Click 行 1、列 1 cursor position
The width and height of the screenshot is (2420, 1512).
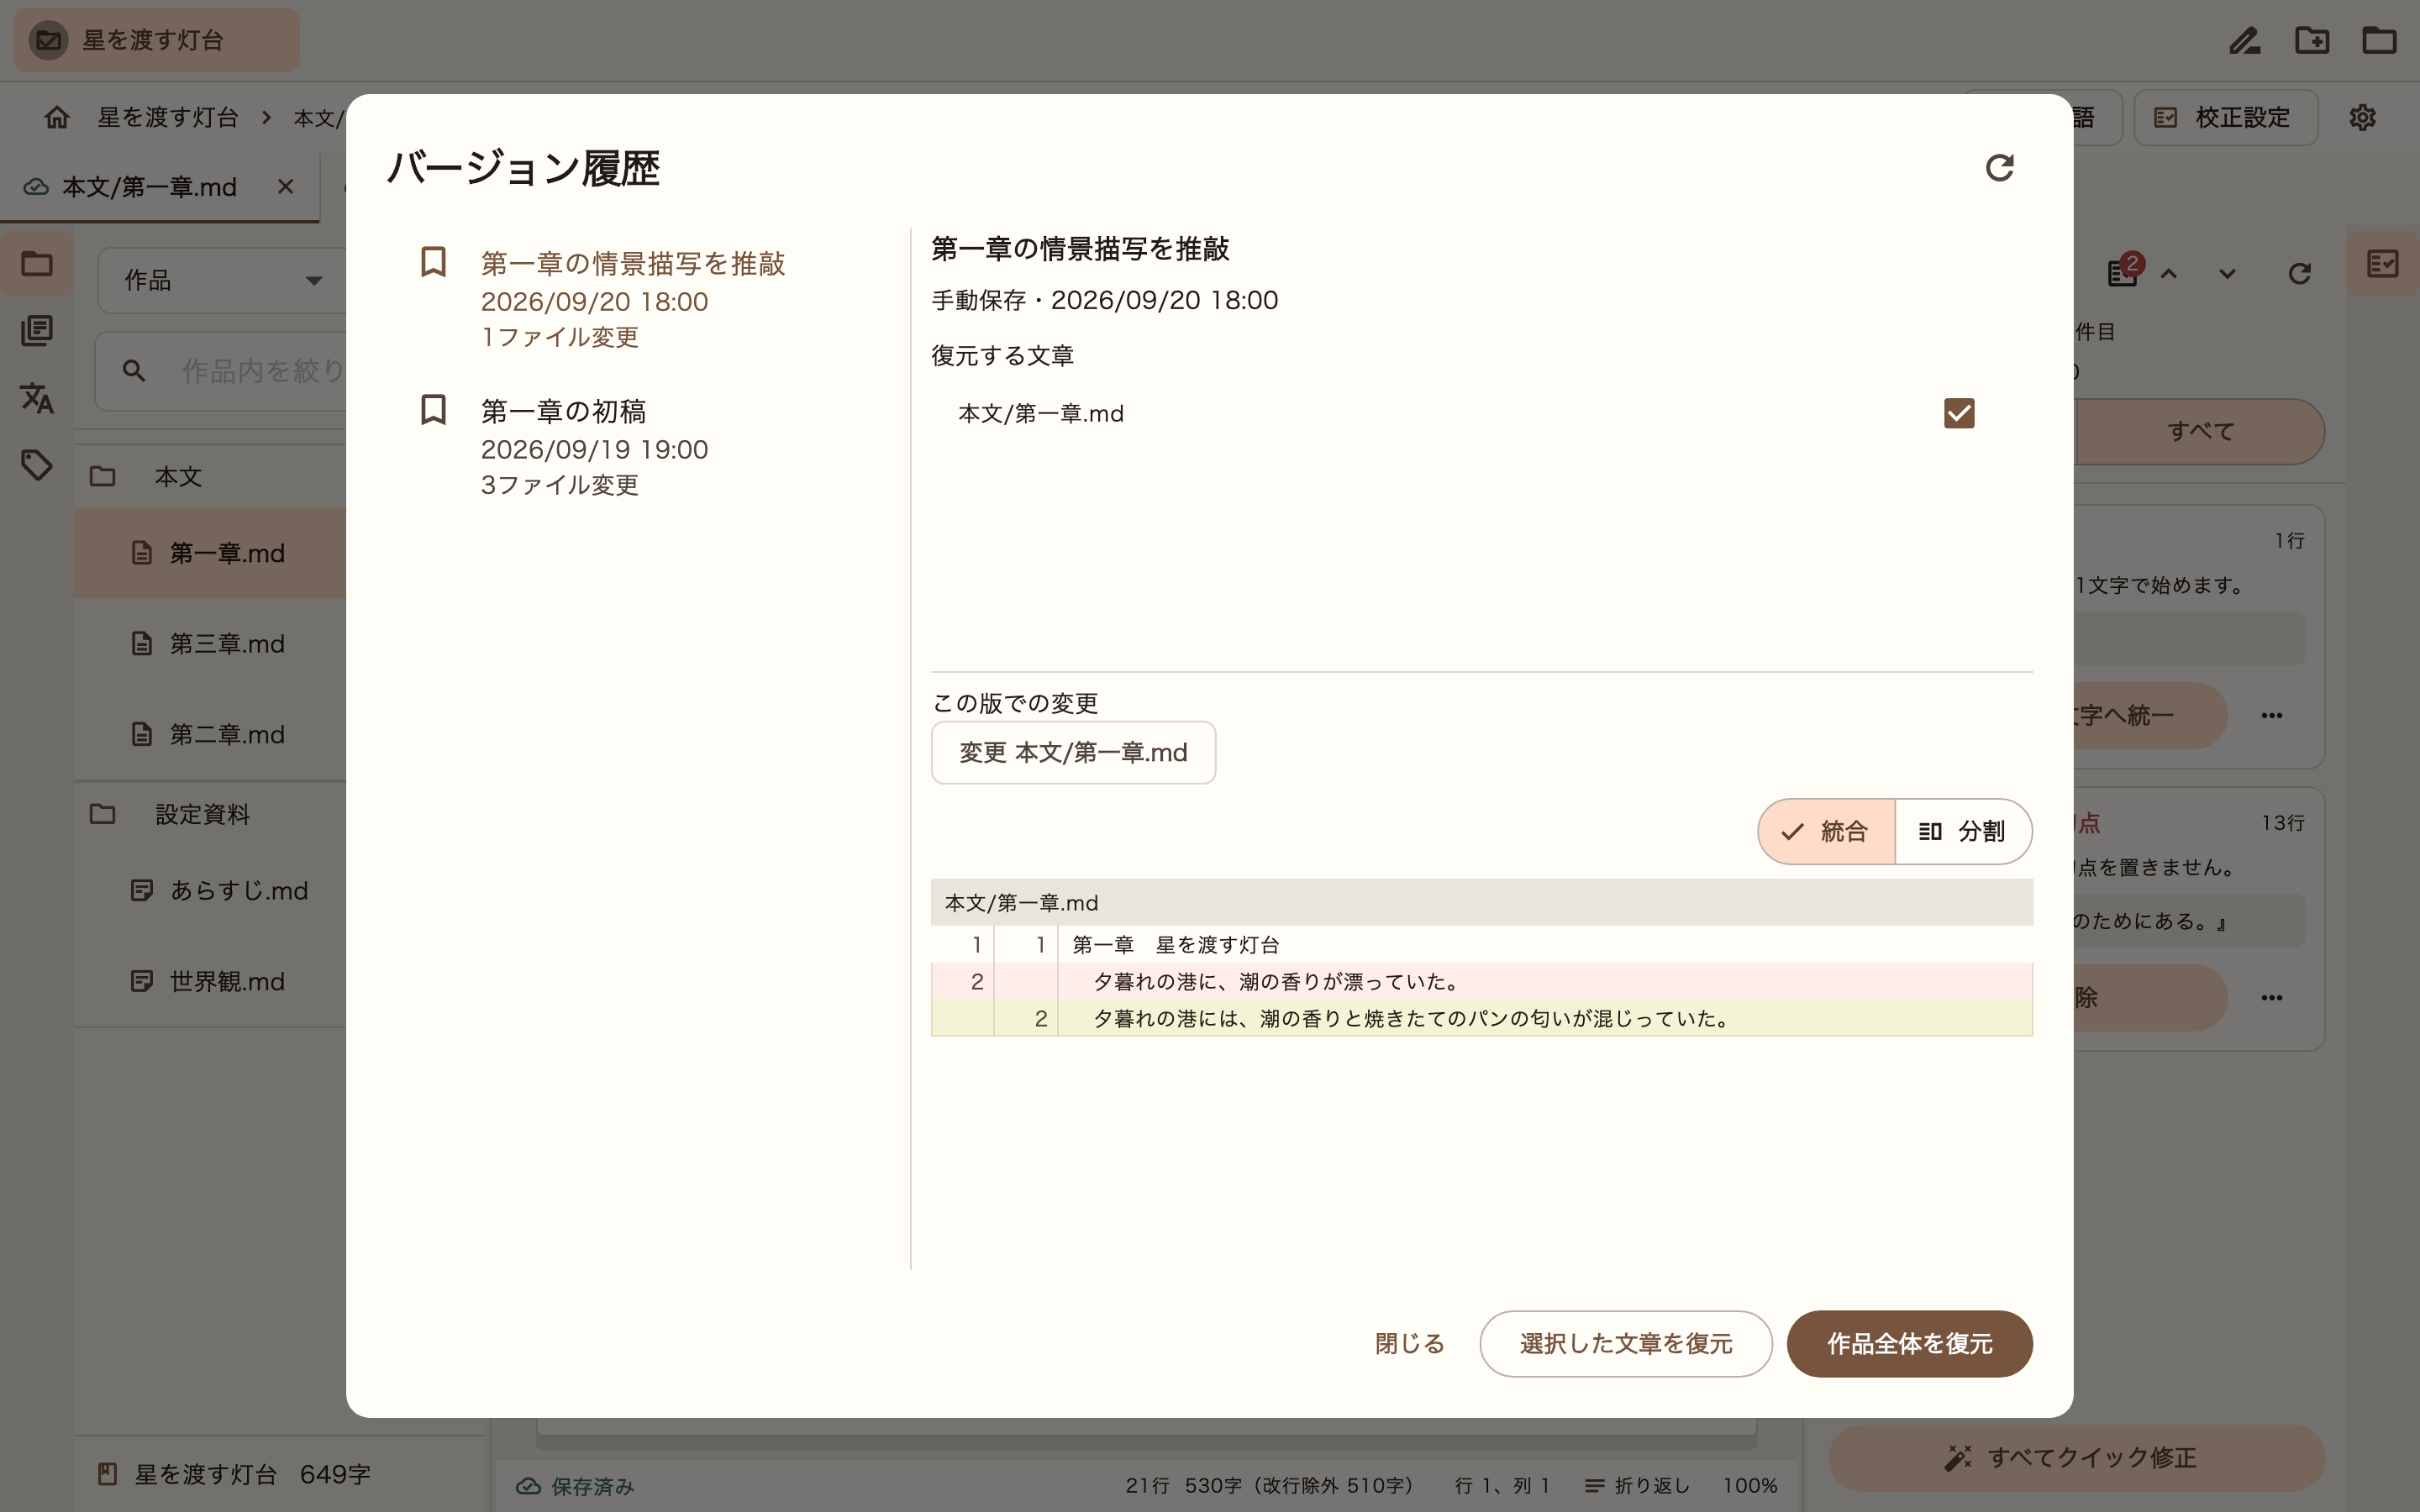click(x=1502, y=1486)
